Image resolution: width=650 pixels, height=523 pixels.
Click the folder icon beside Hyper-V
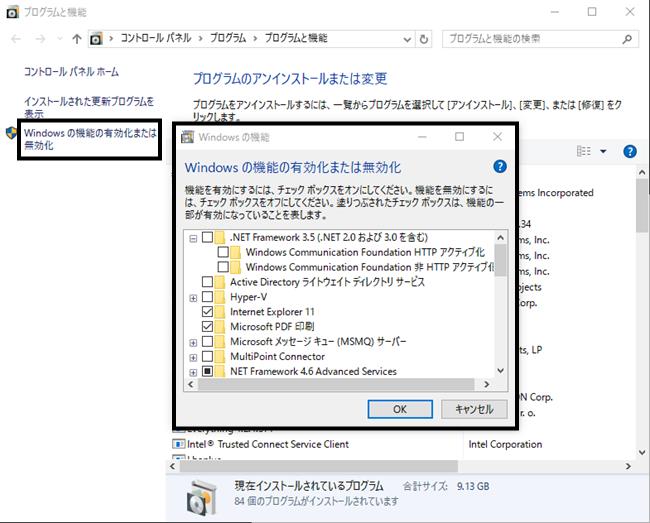(x=221, y=297)
